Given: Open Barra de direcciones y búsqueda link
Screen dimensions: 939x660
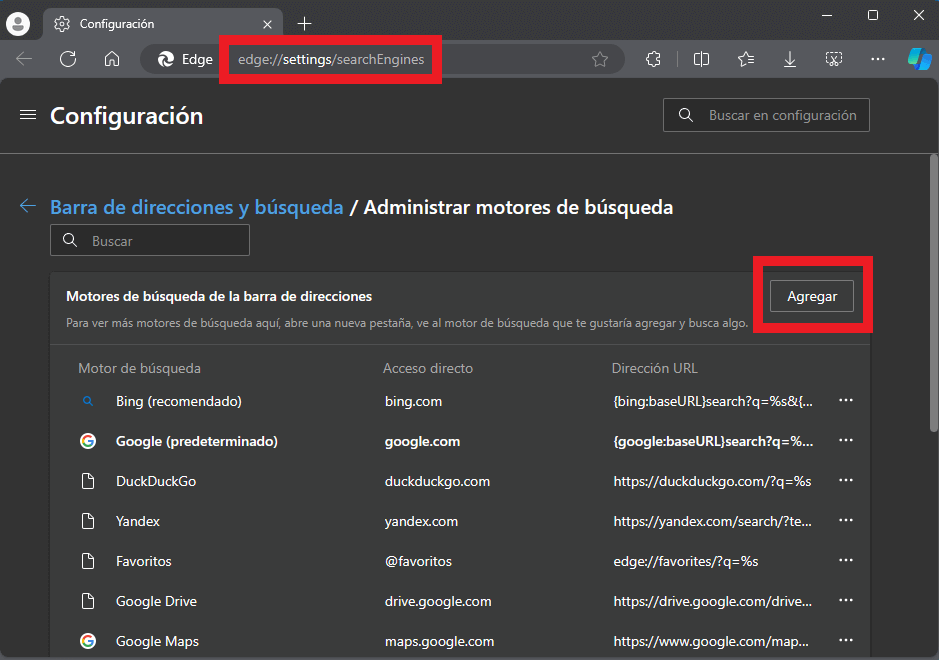Looking at the screenshot, I should pos(197,207).
